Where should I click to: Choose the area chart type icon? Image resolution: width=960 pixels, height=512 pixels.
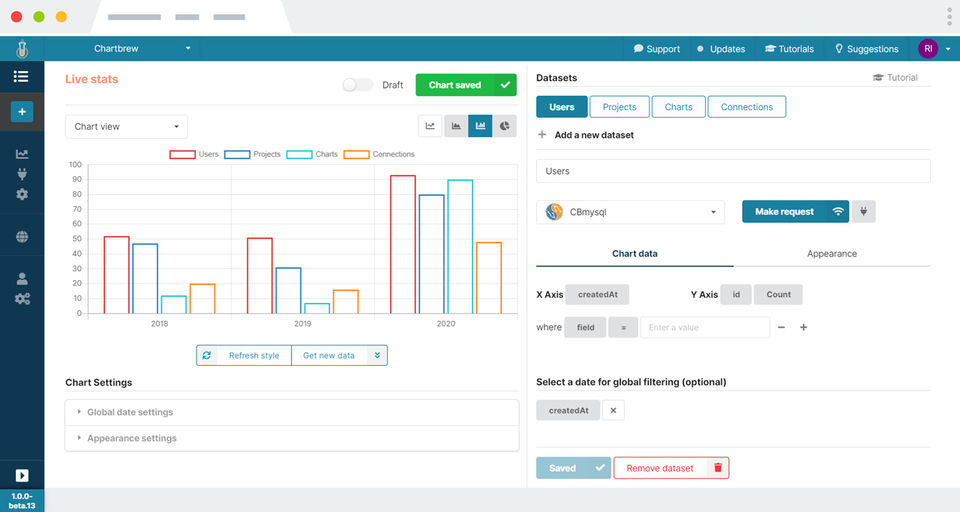456,126
